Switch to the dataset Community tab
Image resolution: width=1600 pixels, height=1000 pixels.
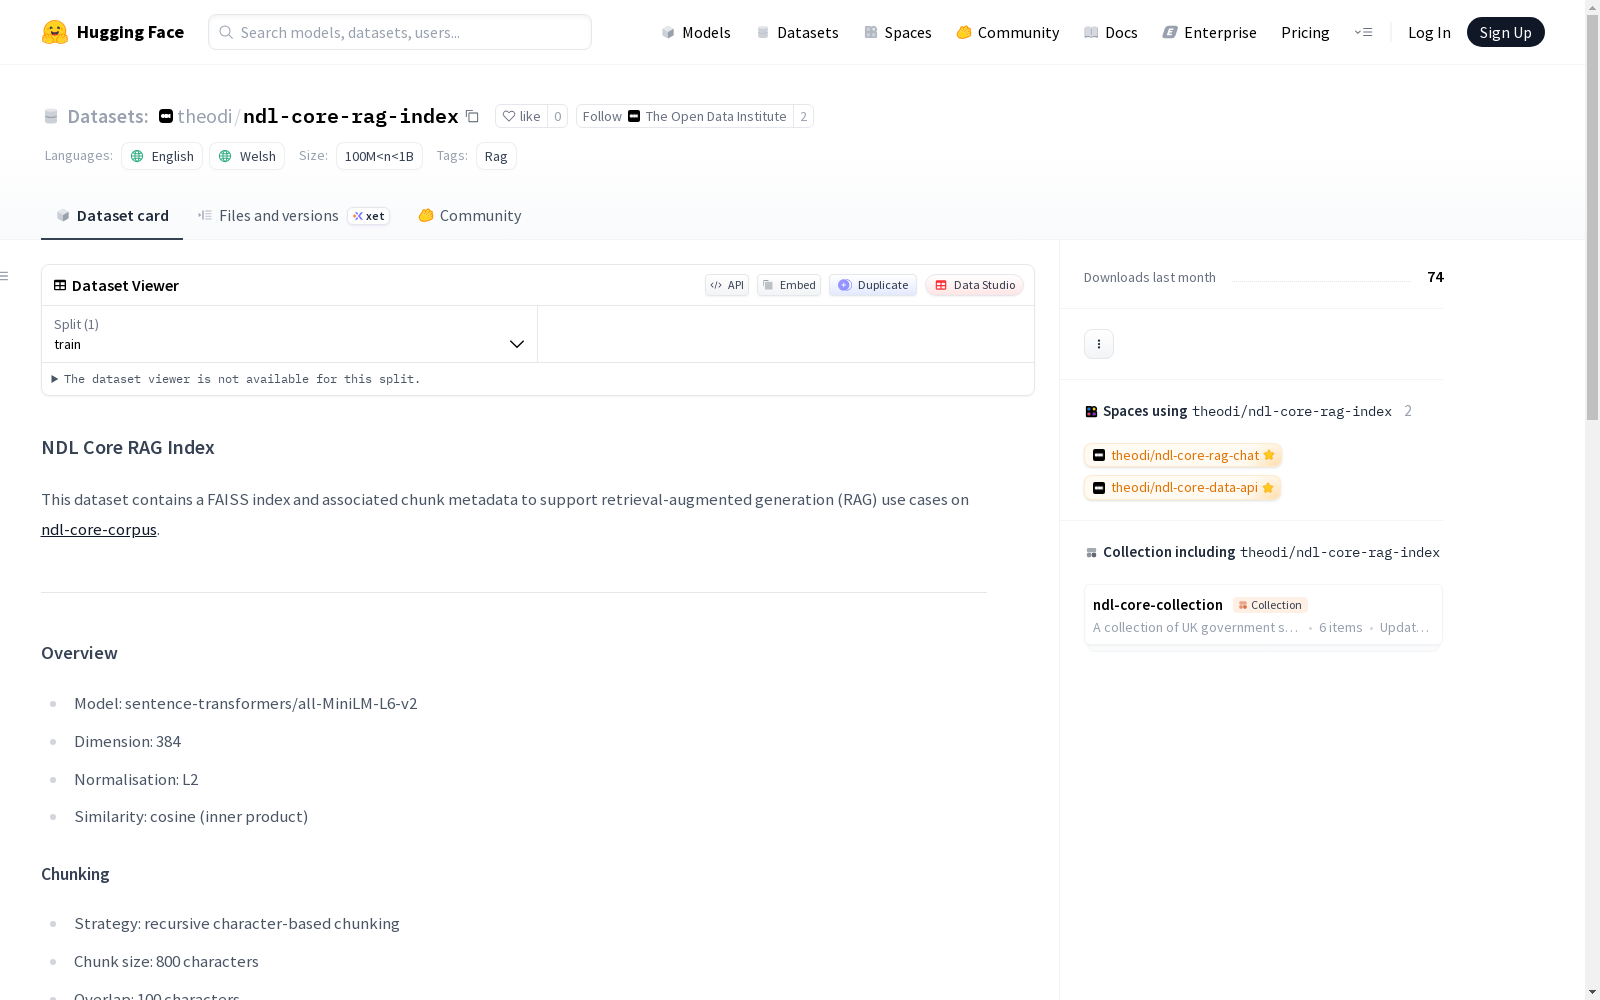point(469,216)
